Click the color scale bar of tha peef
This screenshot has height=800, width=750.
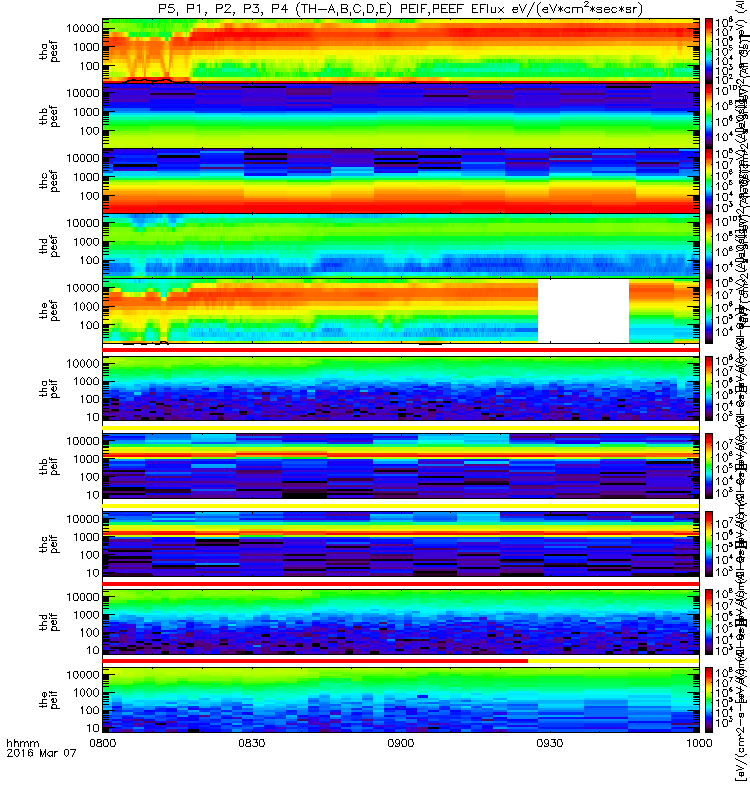[x=709, y=51]
